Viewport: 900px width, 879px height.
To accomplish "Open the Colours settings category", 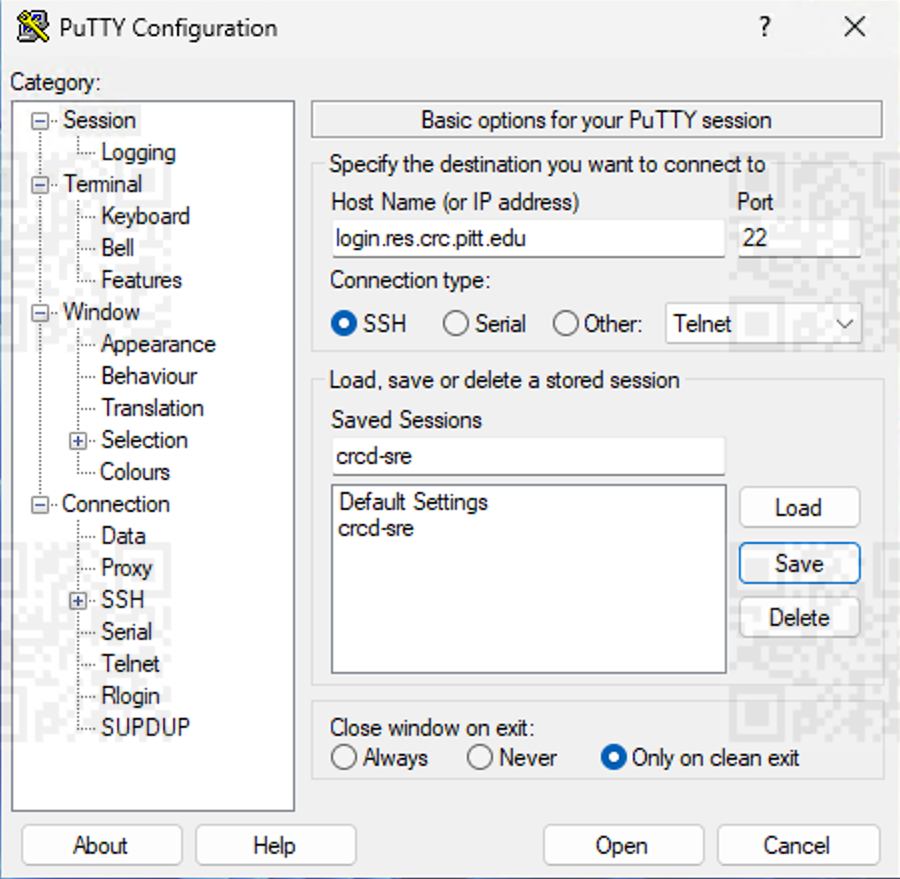I will (x=135, y=472).
